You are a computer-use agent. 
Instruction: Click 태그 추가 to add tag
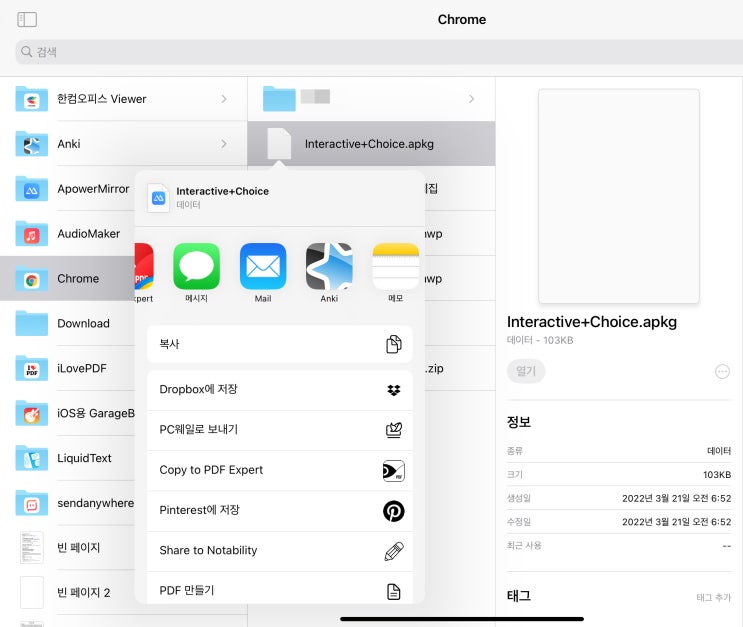[x=713, y=598]
